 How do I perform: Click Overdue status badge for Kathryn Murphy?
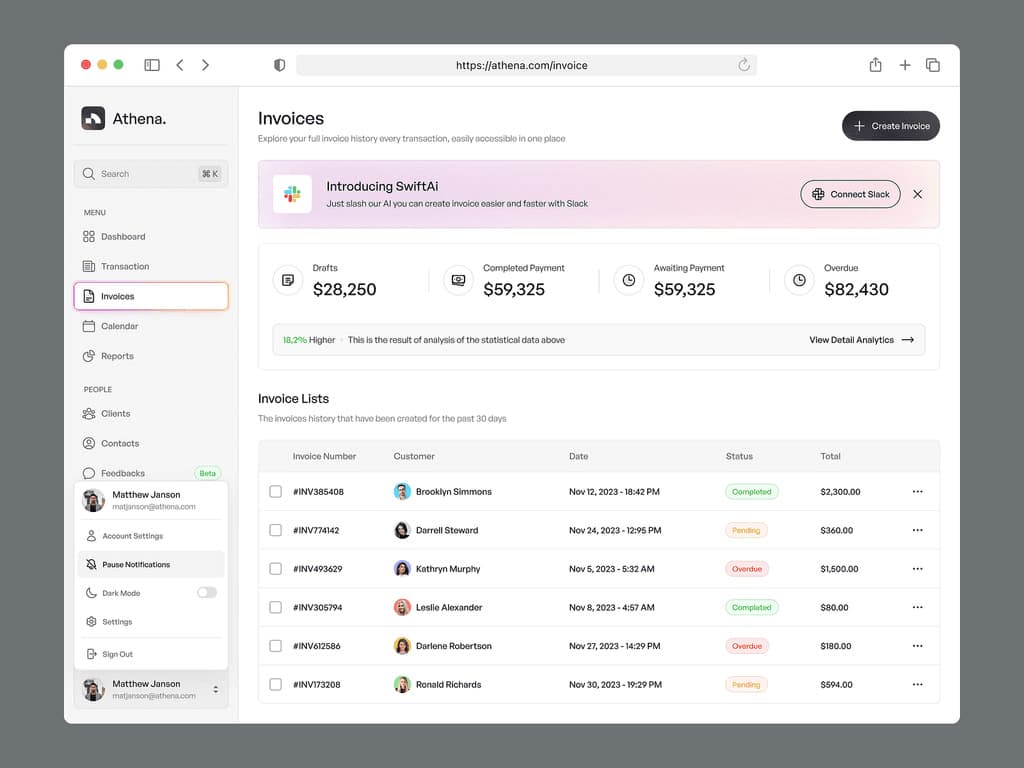747,569
